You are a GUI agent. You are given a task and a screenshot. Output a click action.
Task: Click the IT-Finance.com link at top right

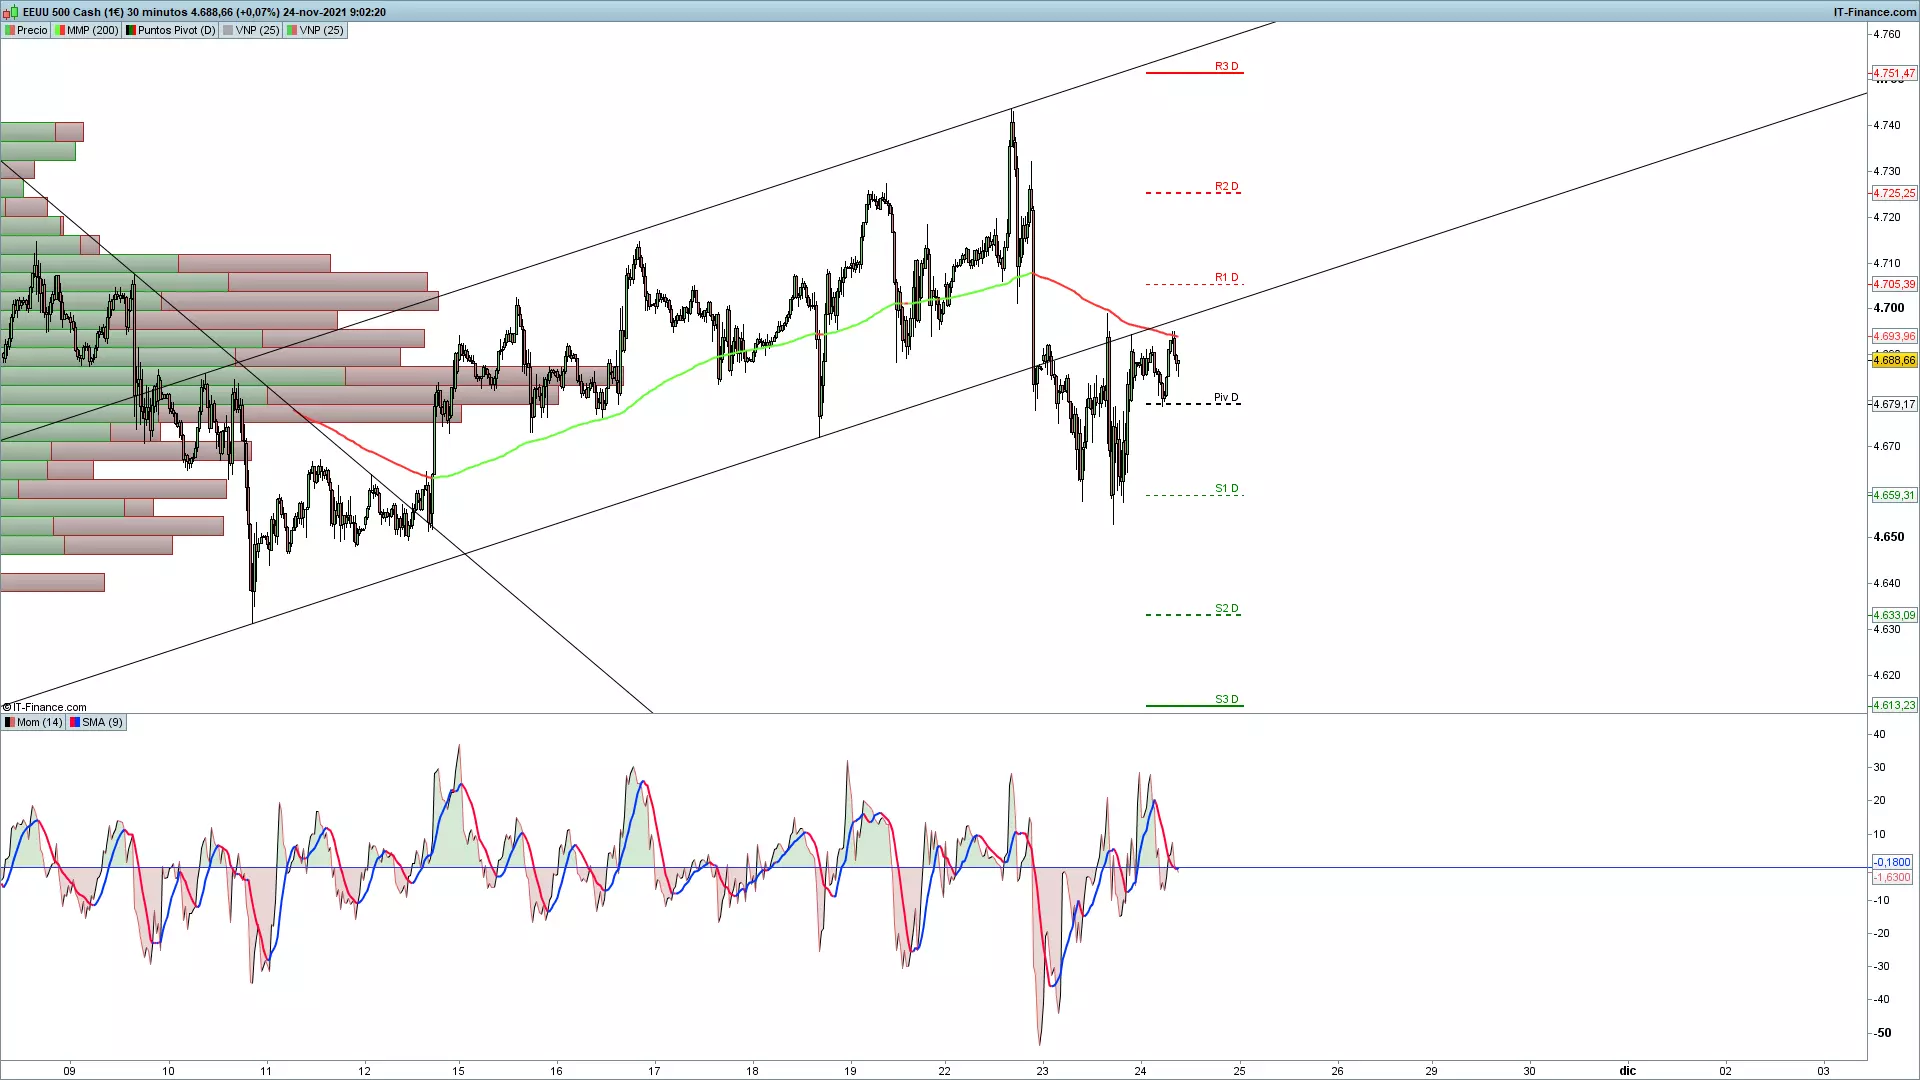[x=1874, y=12]
